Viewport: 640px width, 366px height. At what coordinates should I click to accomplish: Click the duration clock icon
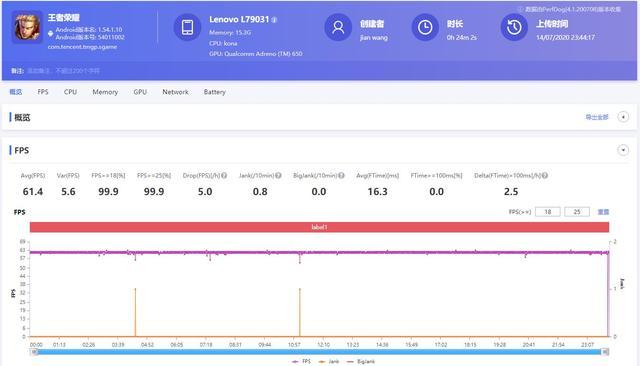coord(425,27)
